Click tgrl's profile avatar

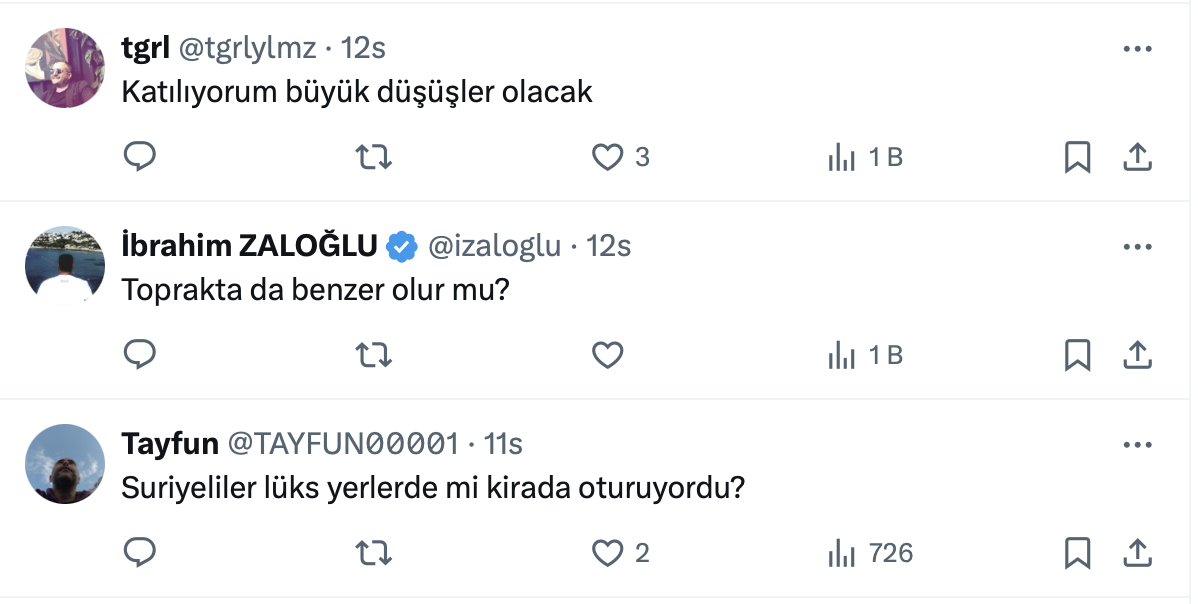click(x=65, y=68)
